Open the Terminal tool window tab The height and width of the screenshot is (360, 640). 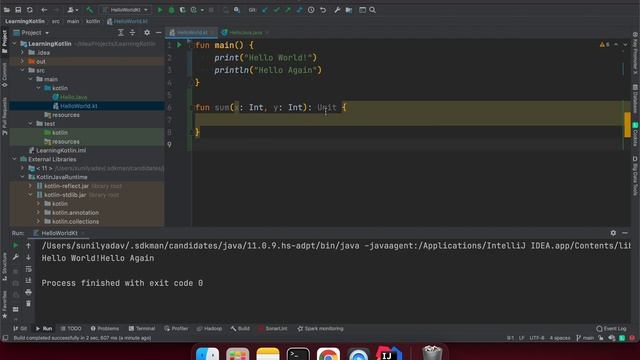[142, 329]
